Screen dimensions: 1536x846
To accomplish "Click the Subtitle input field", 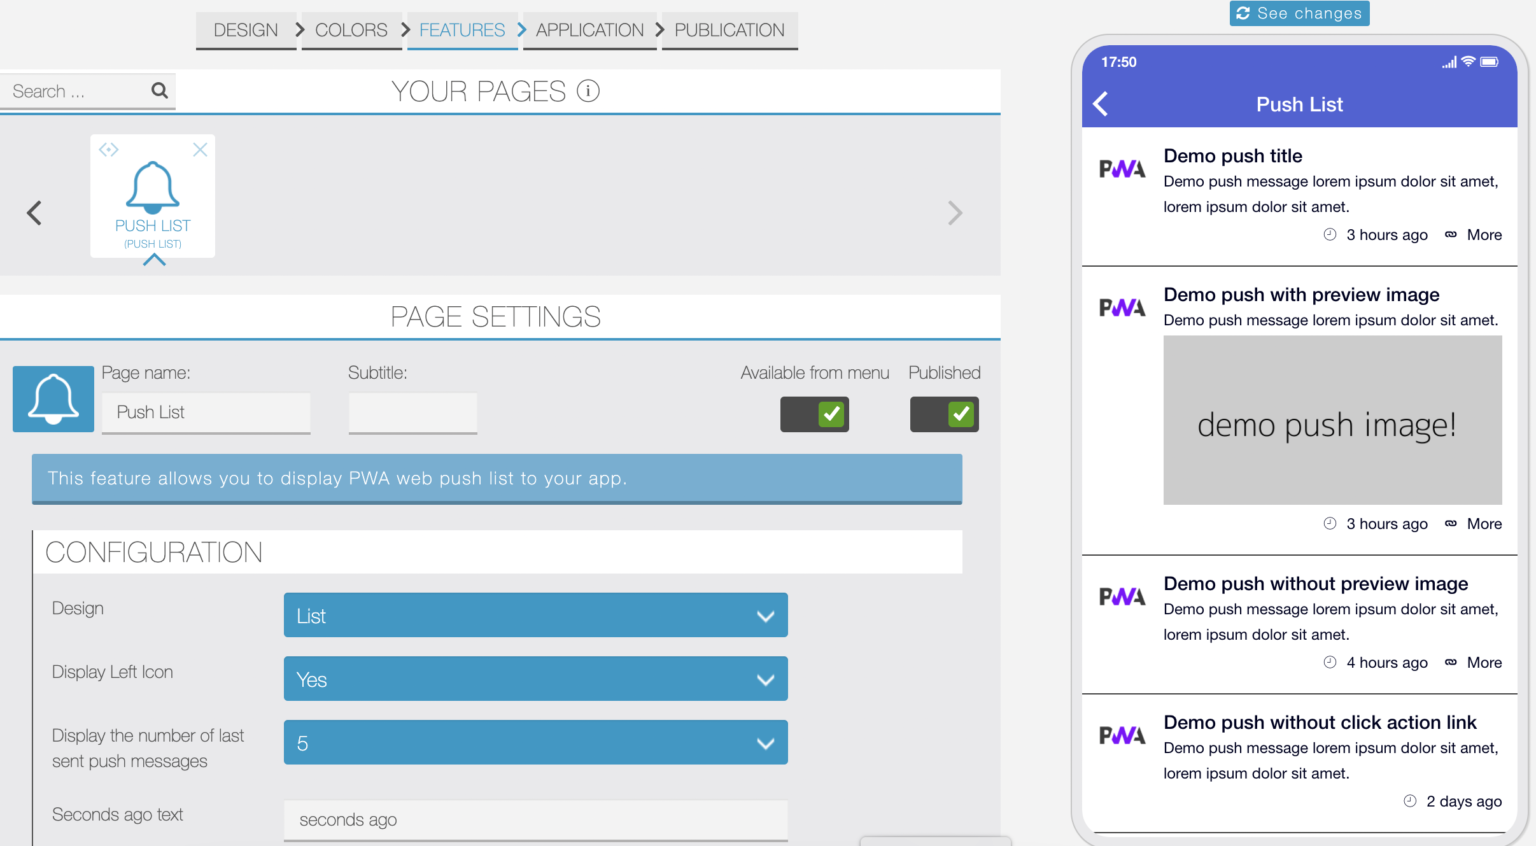I will point(412,412).
